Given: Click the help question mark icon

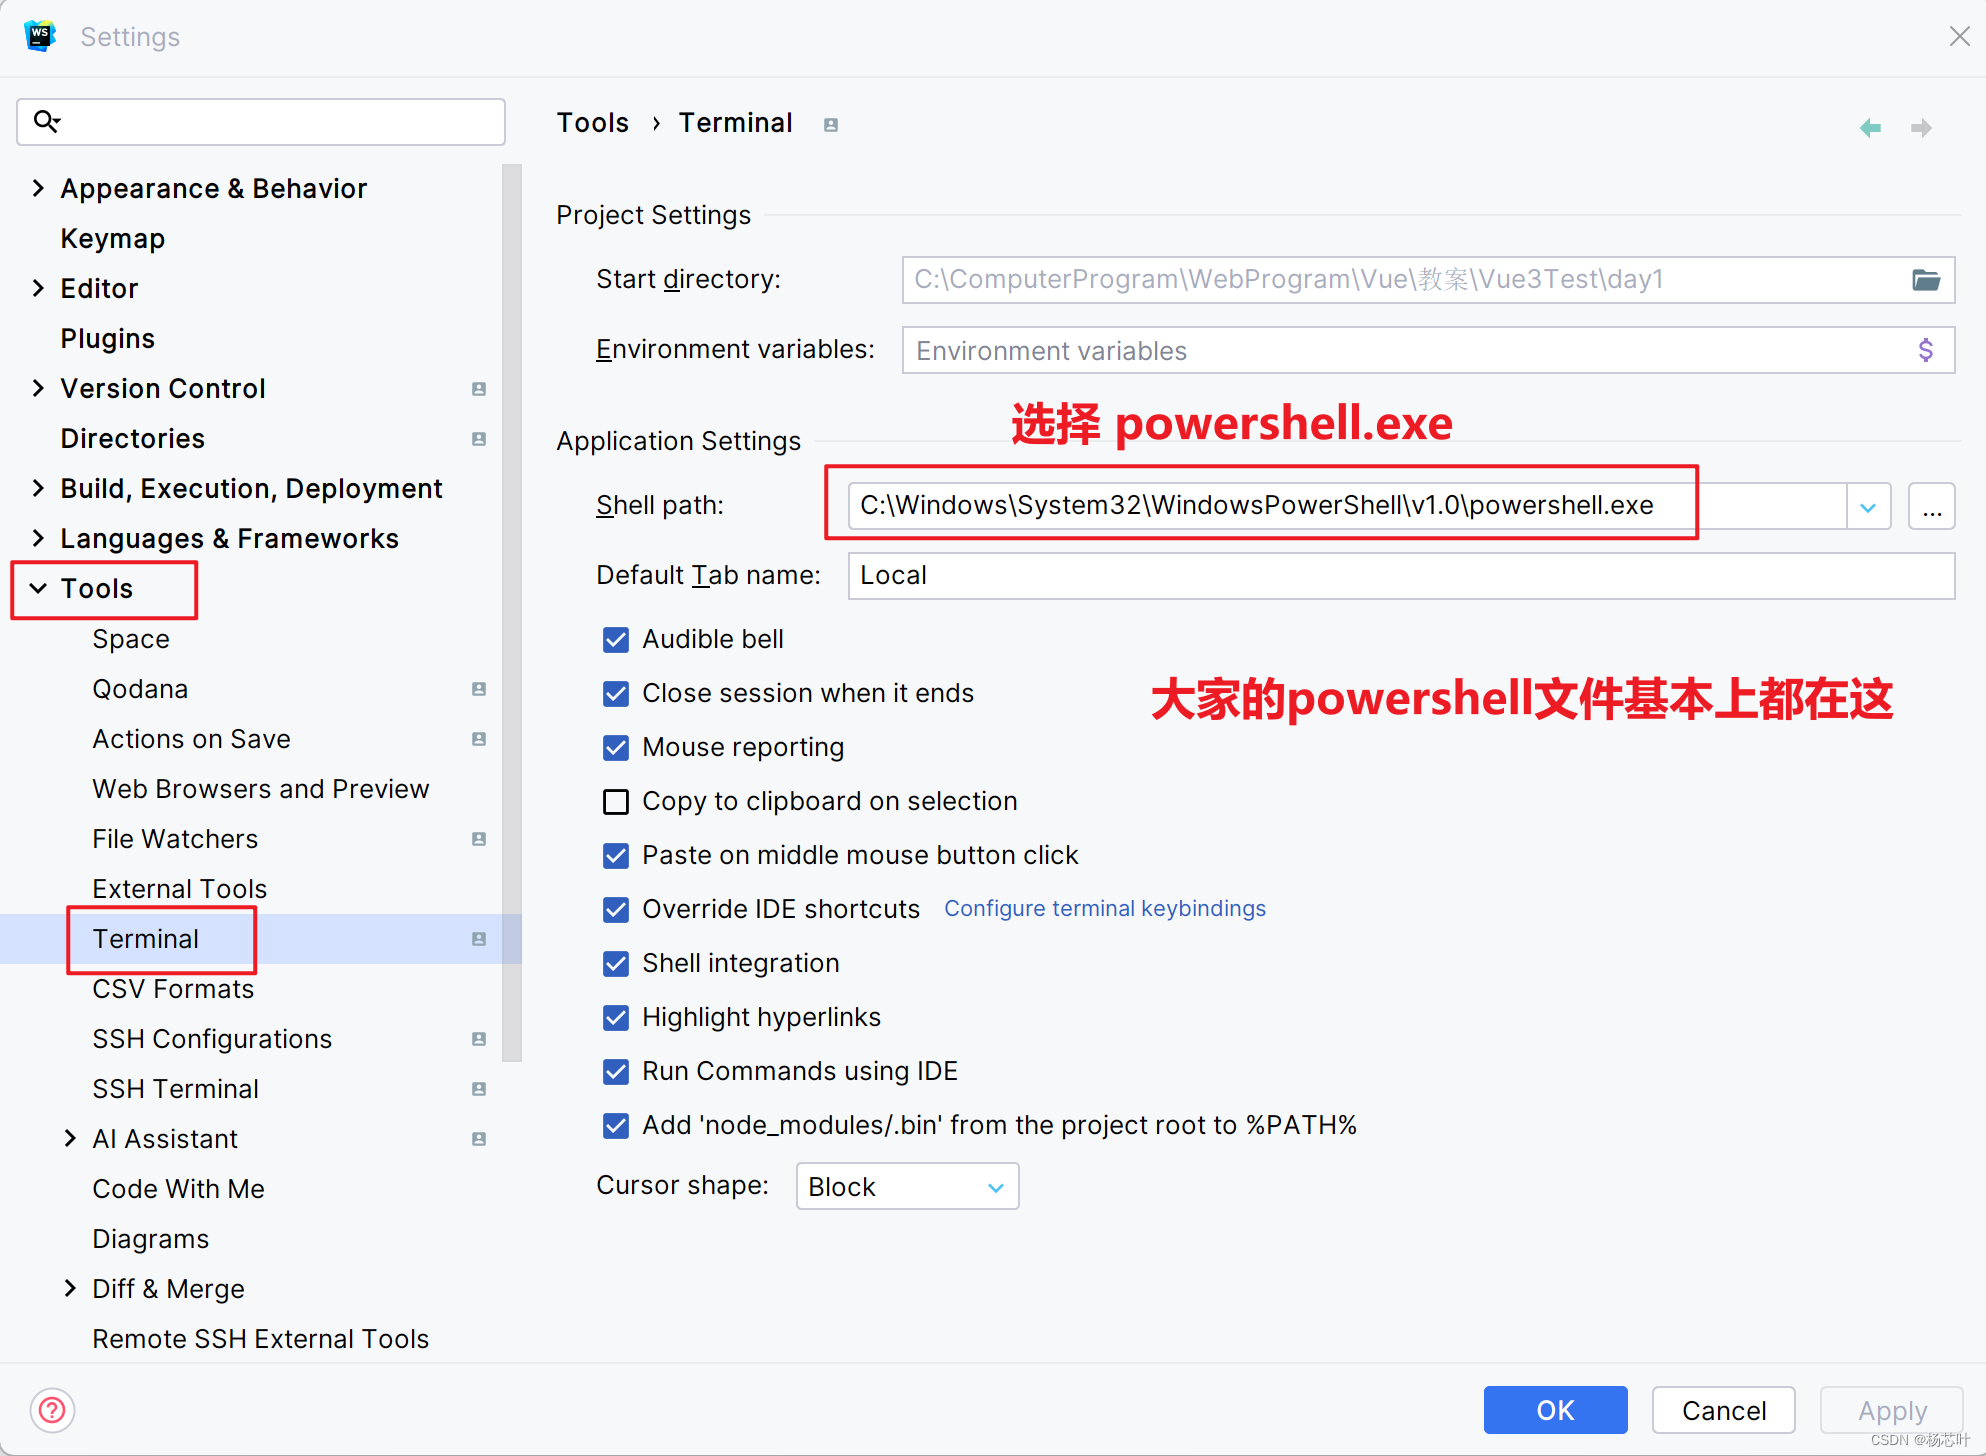Looking at the screenshot, I should coord(52,1410).
